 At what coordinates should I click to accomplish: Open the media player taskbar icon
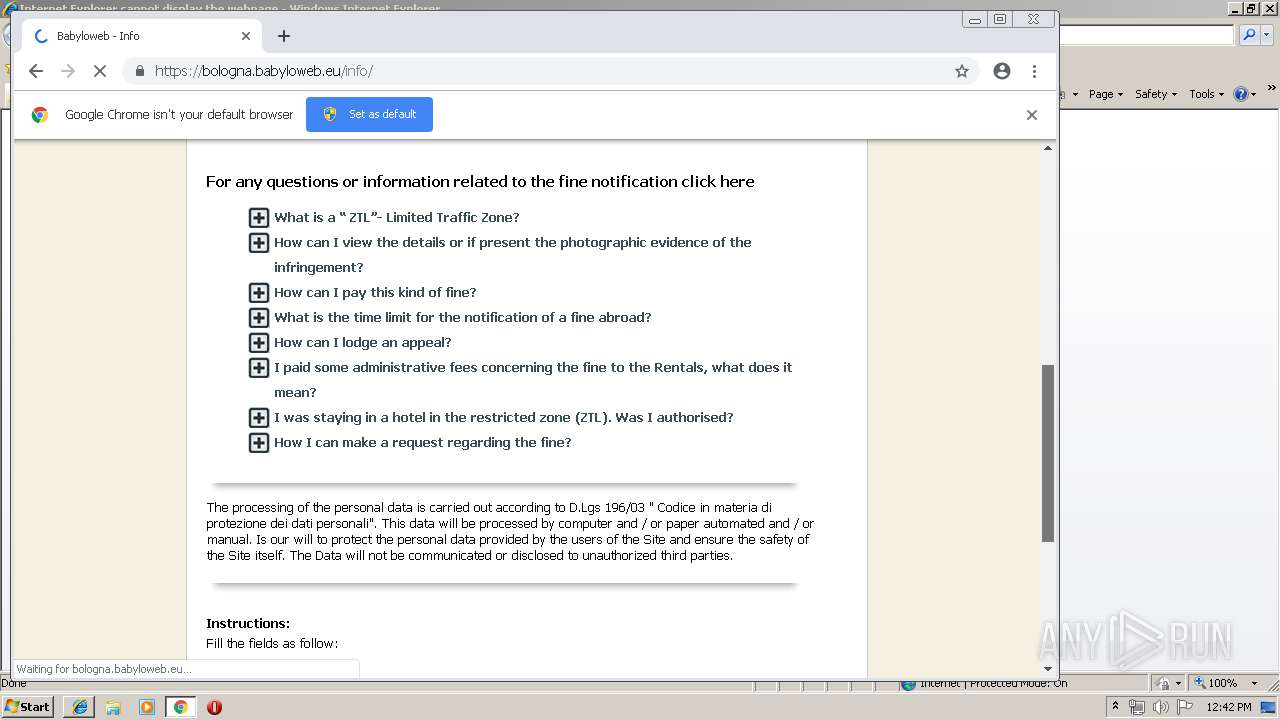tap(147, 707)
